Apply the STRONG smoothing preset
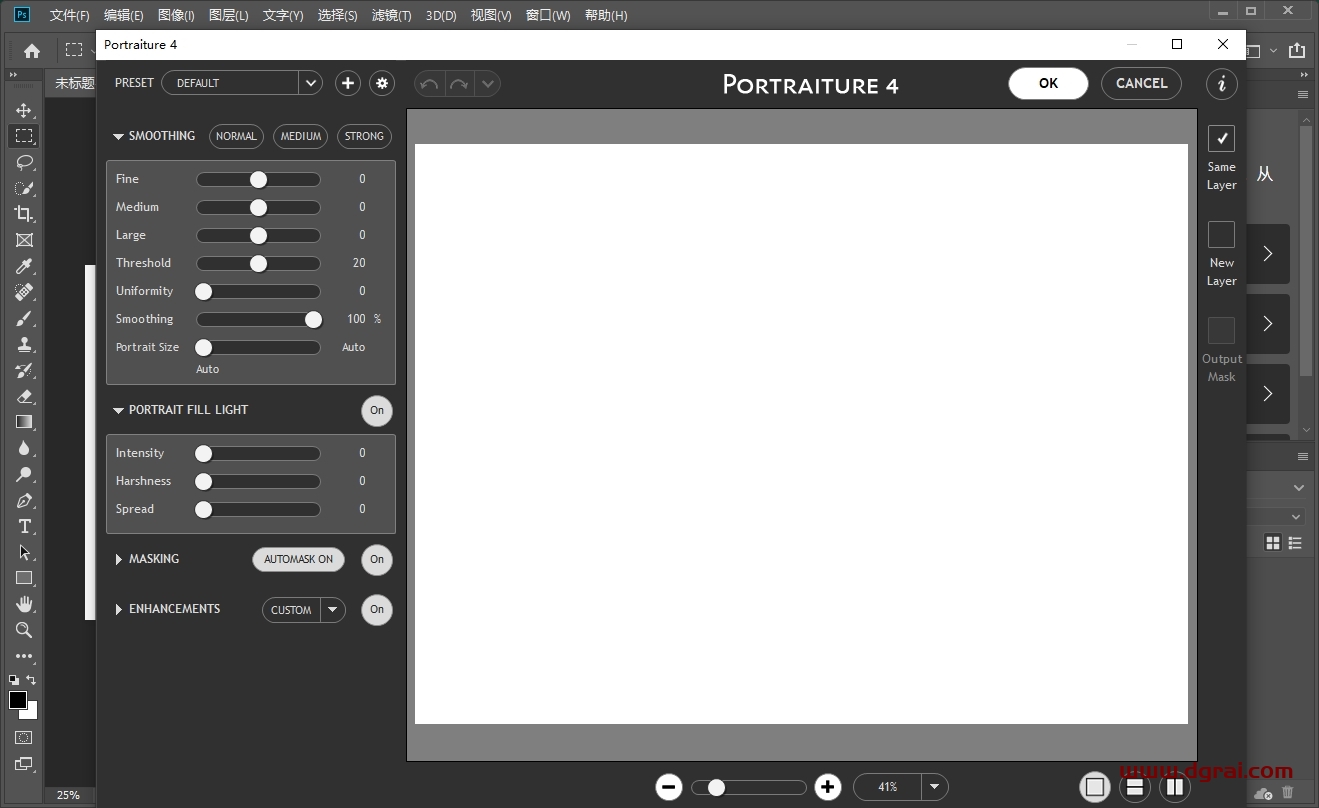 pos(364,137)
